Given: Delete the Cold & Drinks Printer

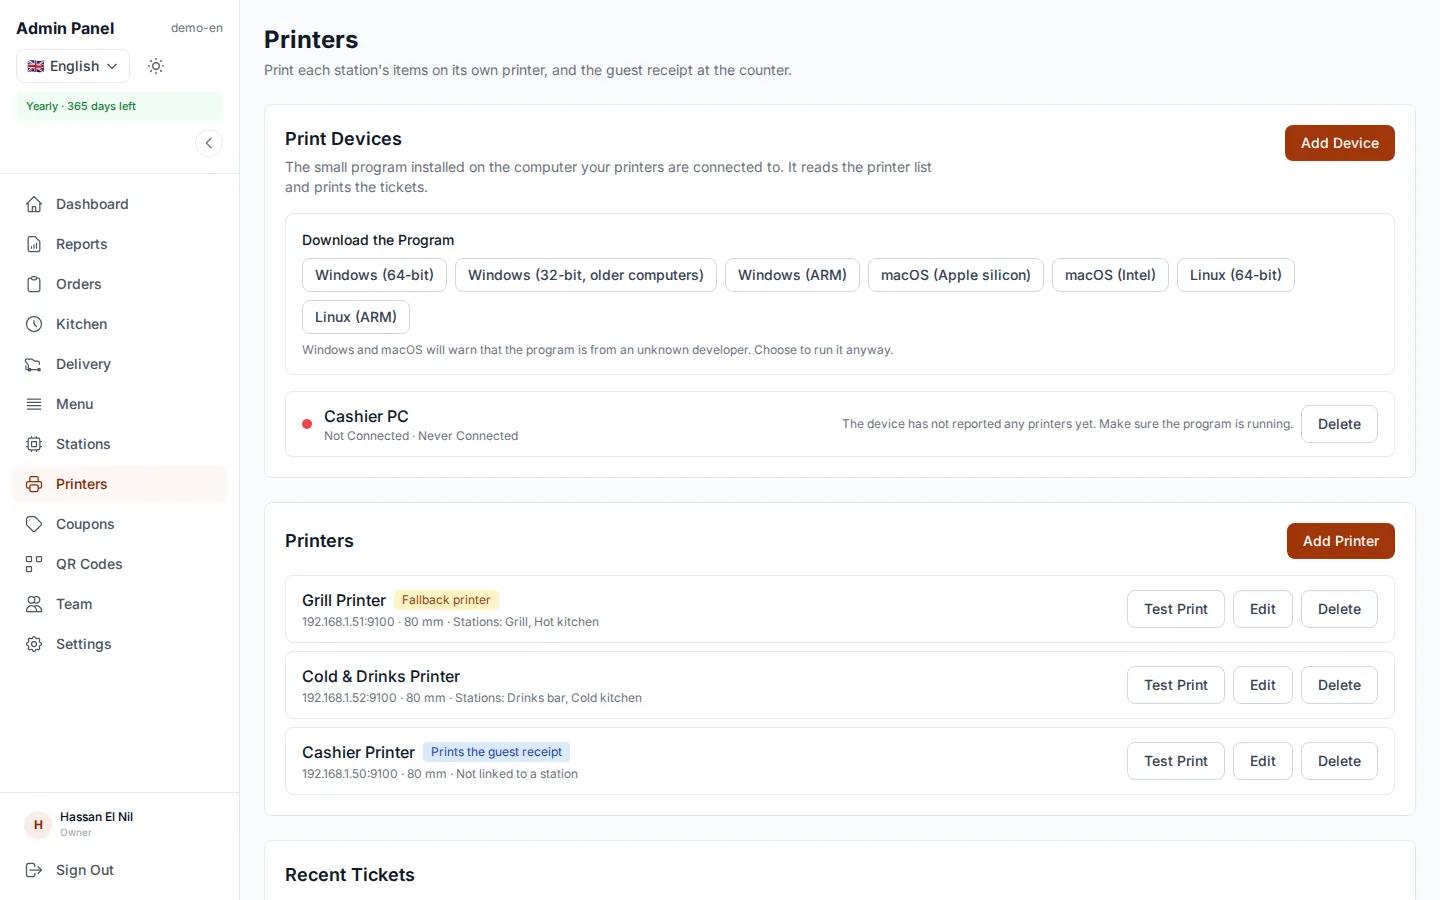Looking at the screenshot, I should pyautogui.click(x=1339, y=685).
